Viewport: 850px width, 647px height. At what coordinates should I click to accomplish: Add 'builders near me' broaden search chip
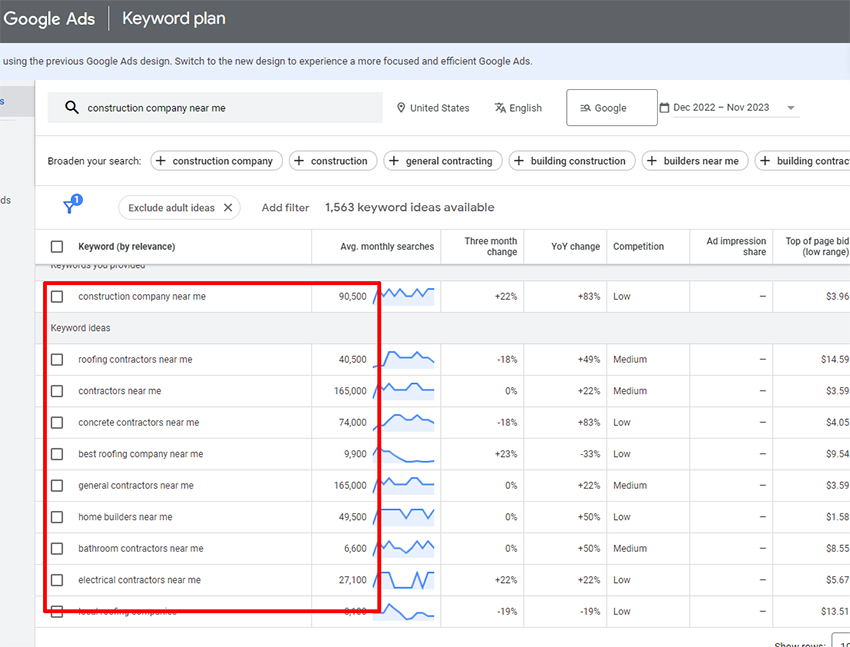click(695, 161)
